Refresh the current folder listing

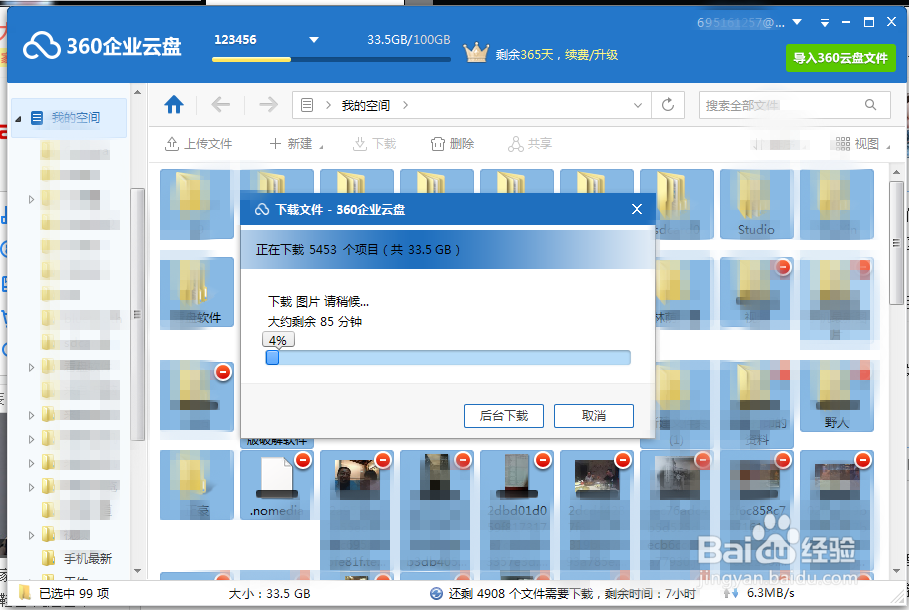668,105
